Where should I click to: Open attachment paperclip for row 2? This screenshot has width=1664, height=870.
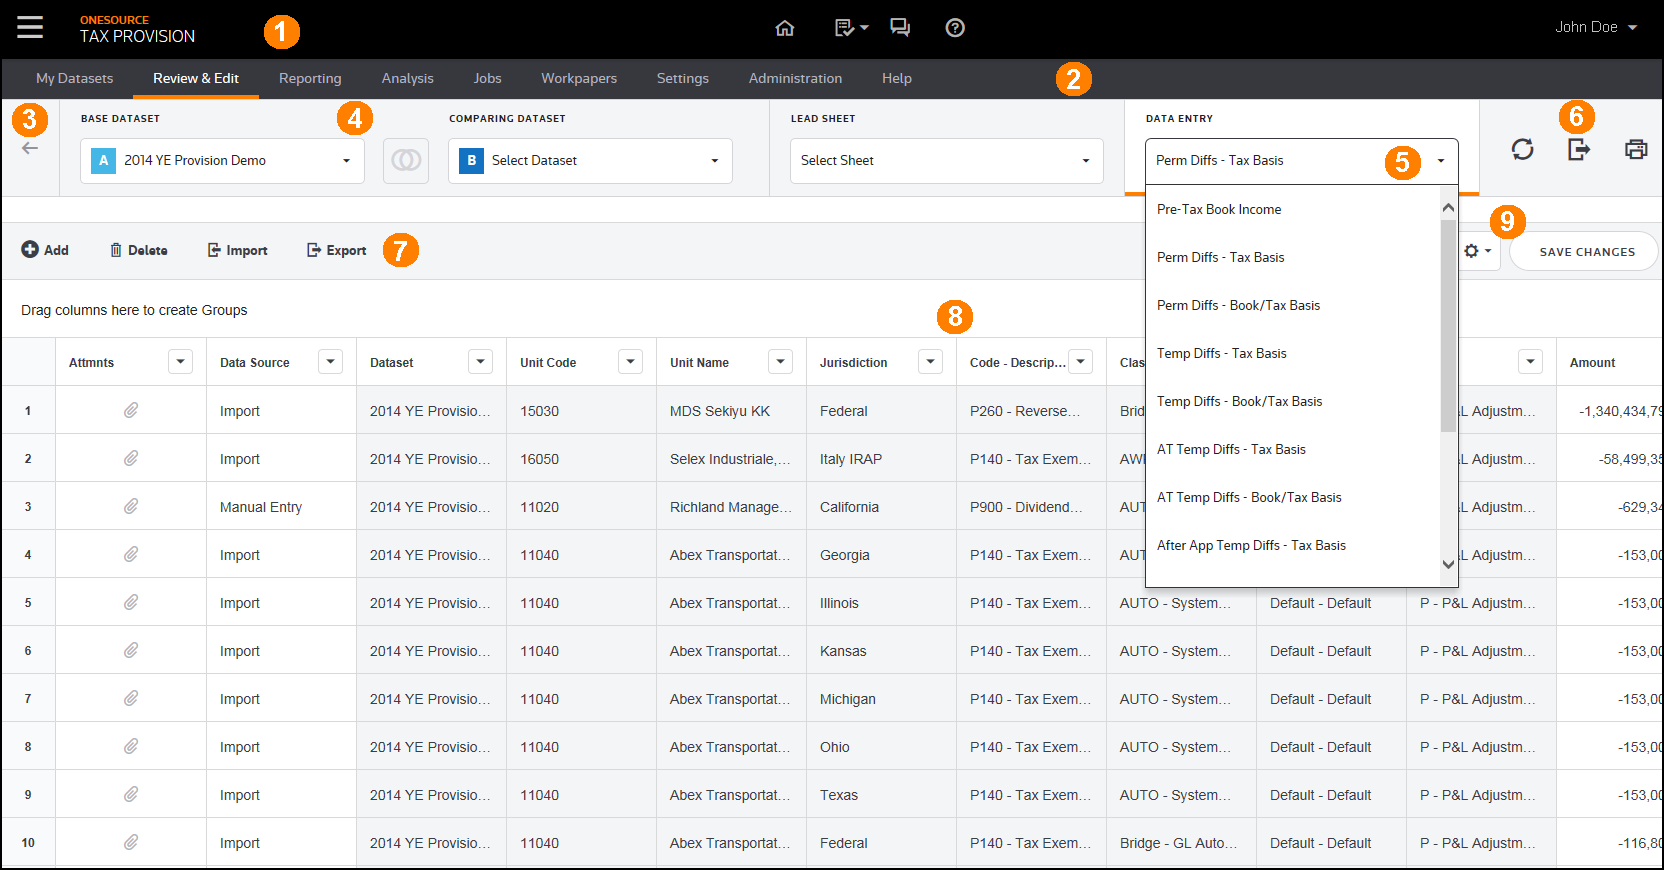(131, 458)
